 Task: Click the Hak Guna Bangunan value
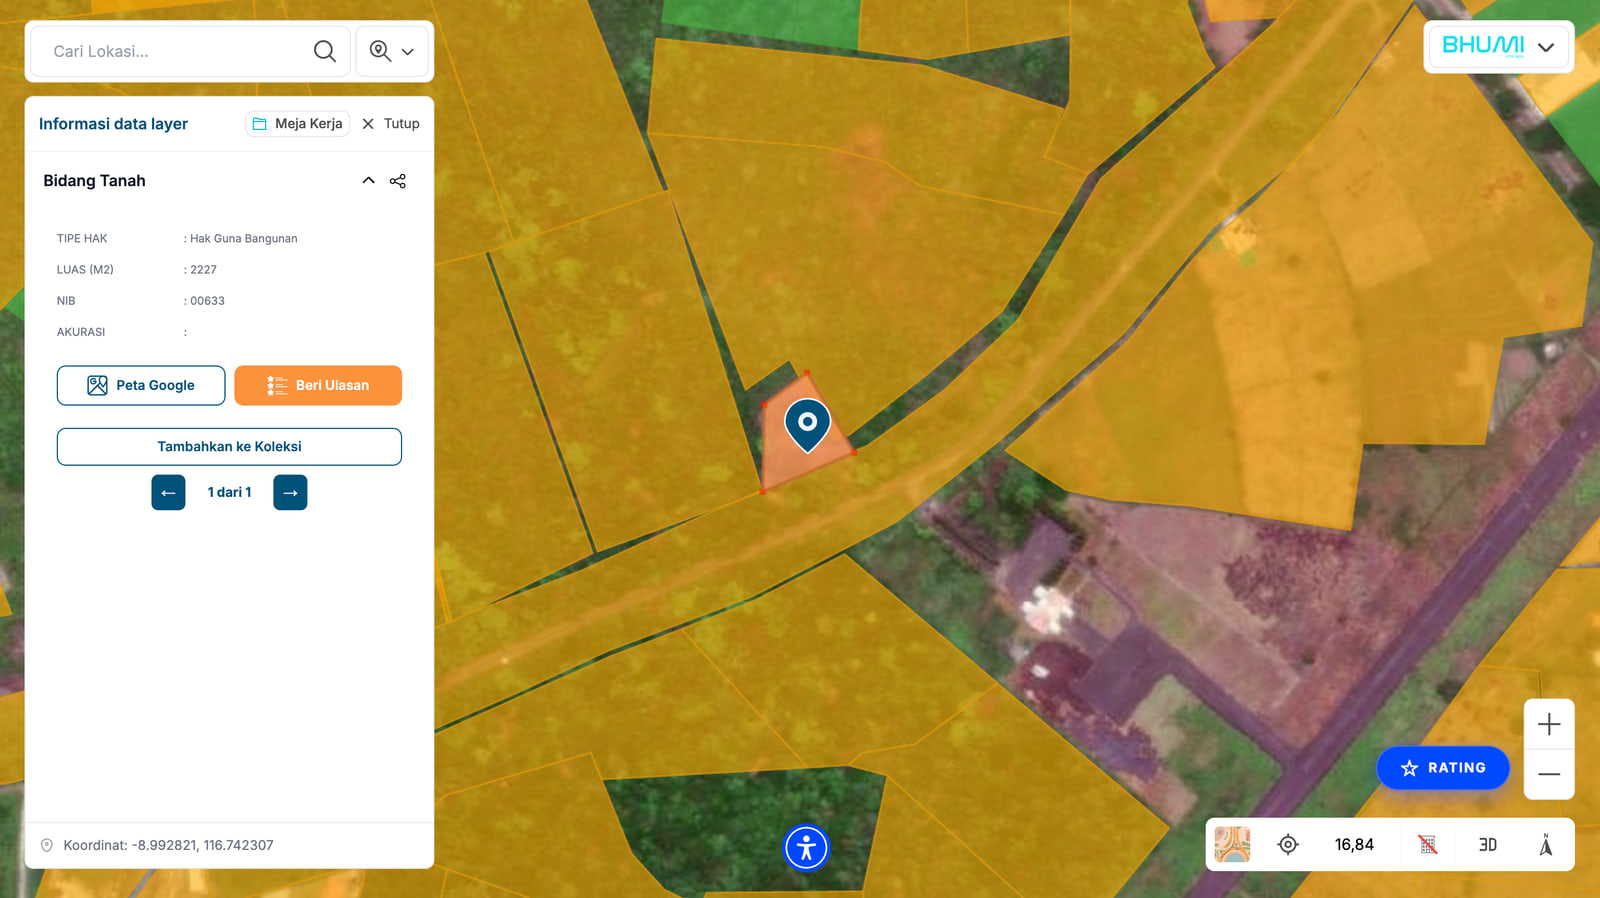244,239
